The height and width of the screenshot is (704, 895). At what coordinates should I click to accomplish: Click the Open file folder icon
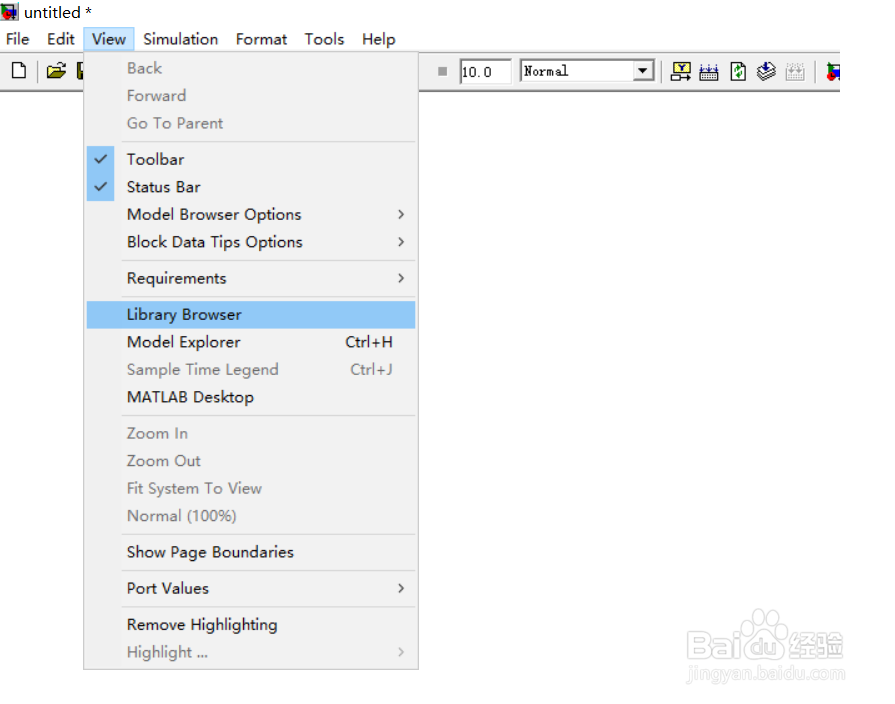56,71
